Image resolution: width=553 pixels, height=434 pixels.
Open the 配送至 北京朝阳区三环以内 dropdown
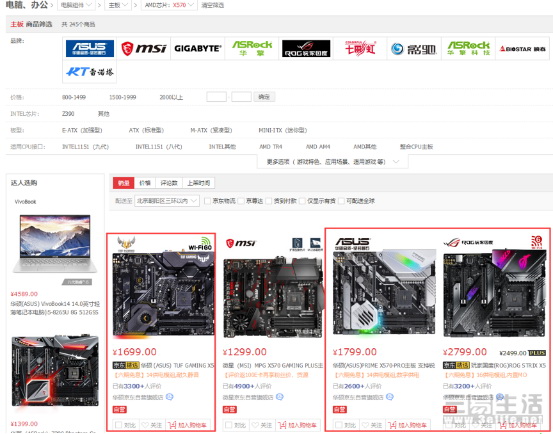pyautogui.click(x=167, y=201)
